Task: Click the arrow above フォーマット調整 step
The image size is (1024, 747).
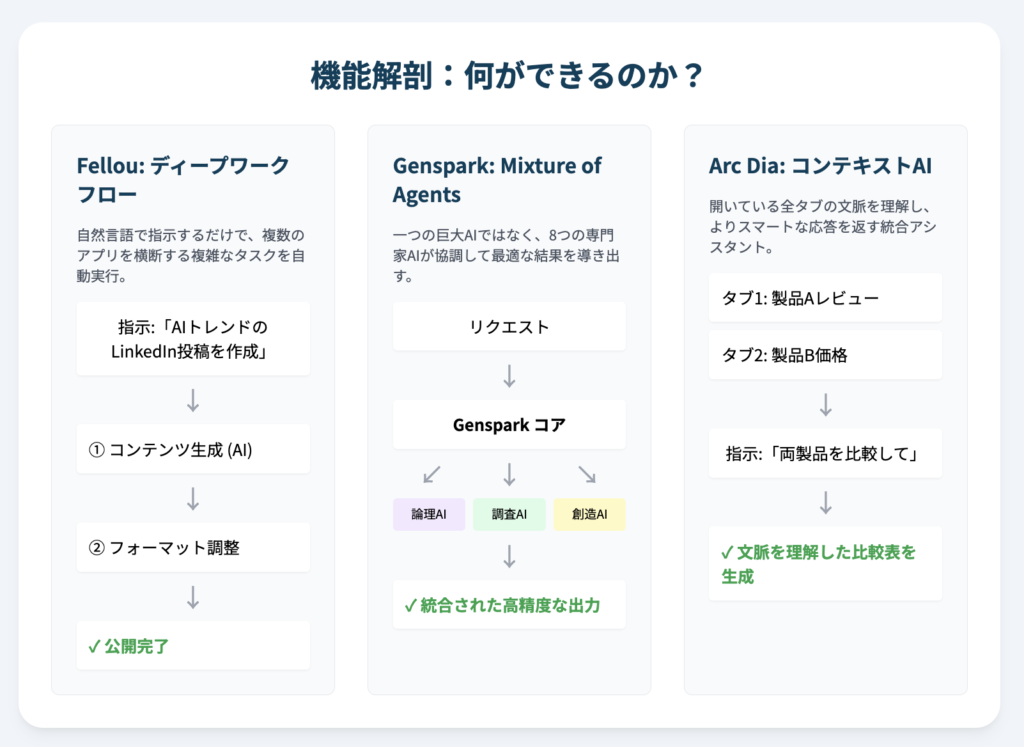Action: pos(193,498)
